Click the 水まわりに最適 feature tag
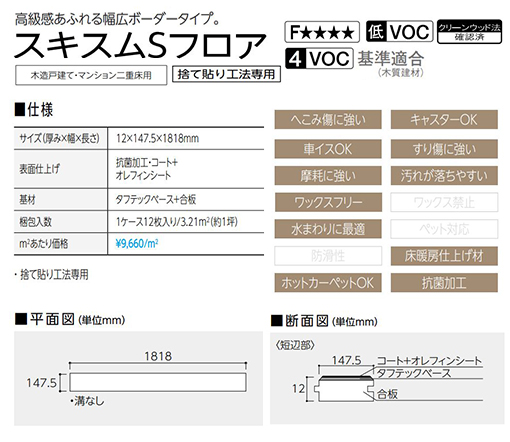Screen dimensions: 510x442 328,229
